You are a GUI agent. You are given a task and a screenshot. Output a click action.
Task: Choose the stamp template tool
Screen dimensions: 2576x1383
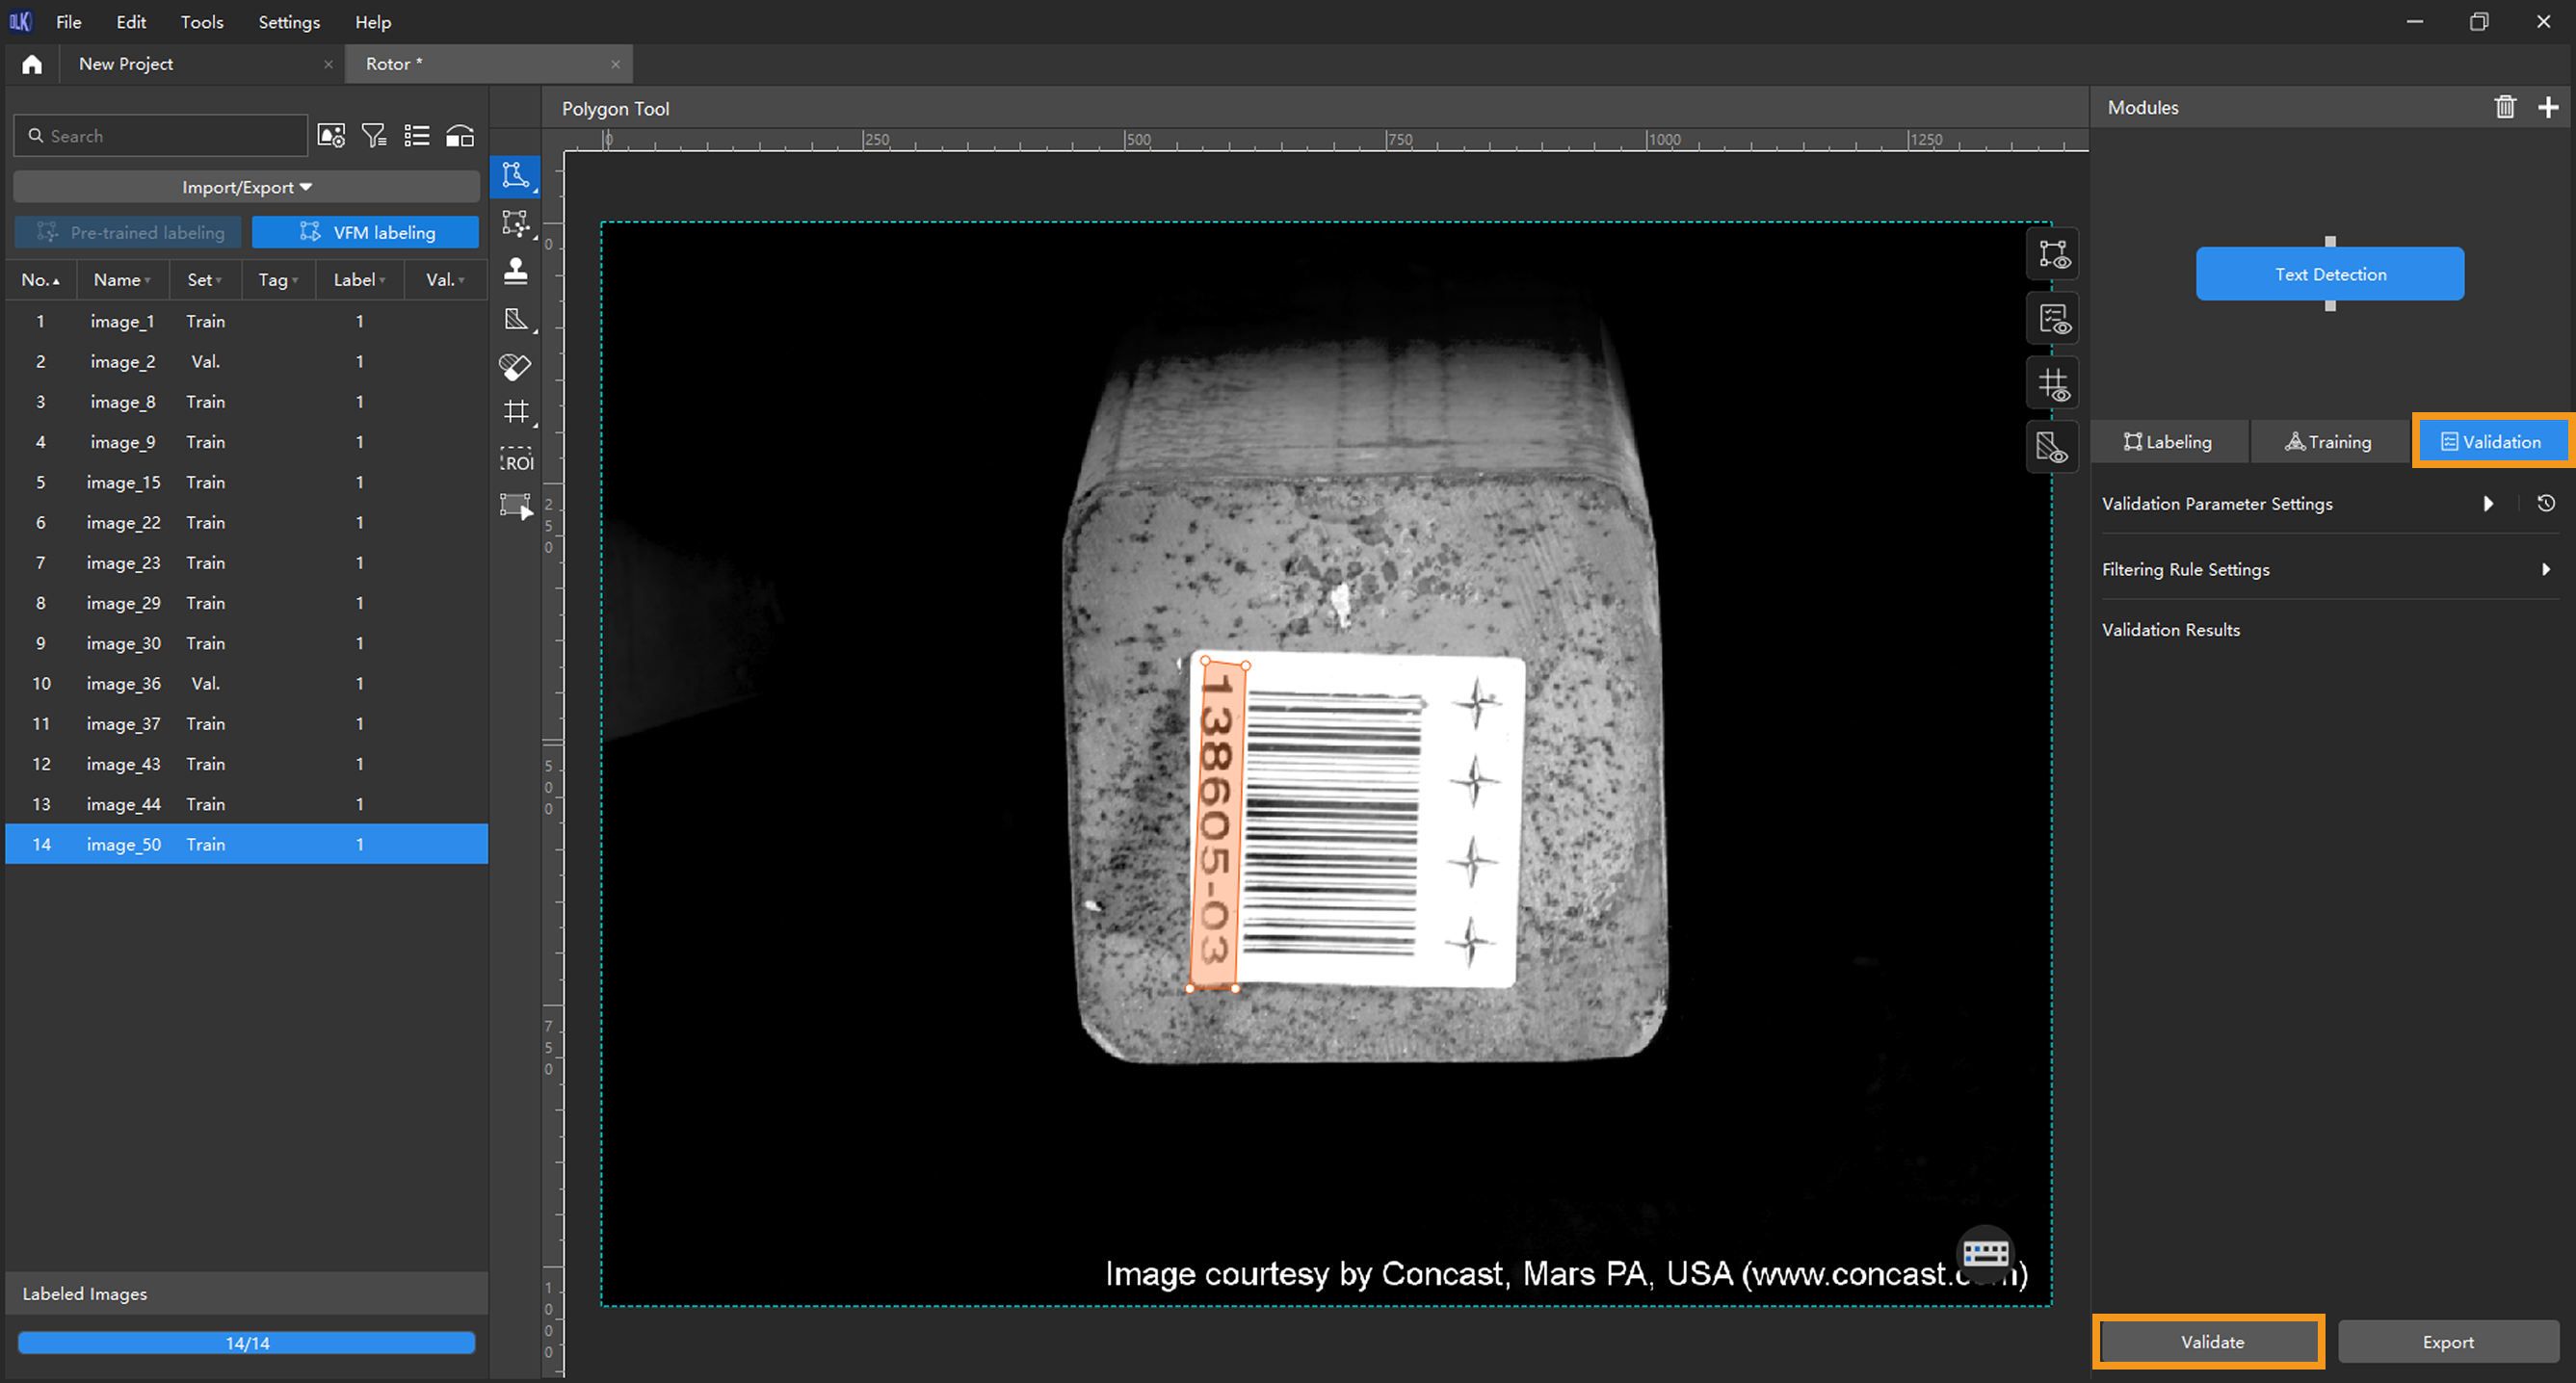(x=515, y=271)
